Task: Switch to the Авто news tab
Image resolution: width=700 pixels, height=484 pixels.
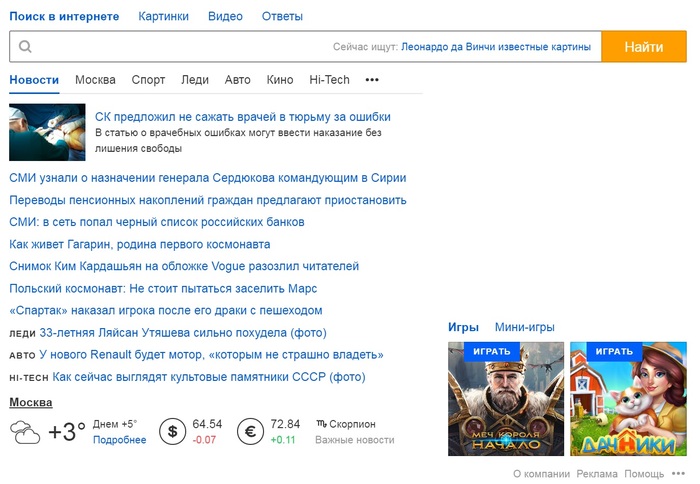Action: click(x=238, y=80)
